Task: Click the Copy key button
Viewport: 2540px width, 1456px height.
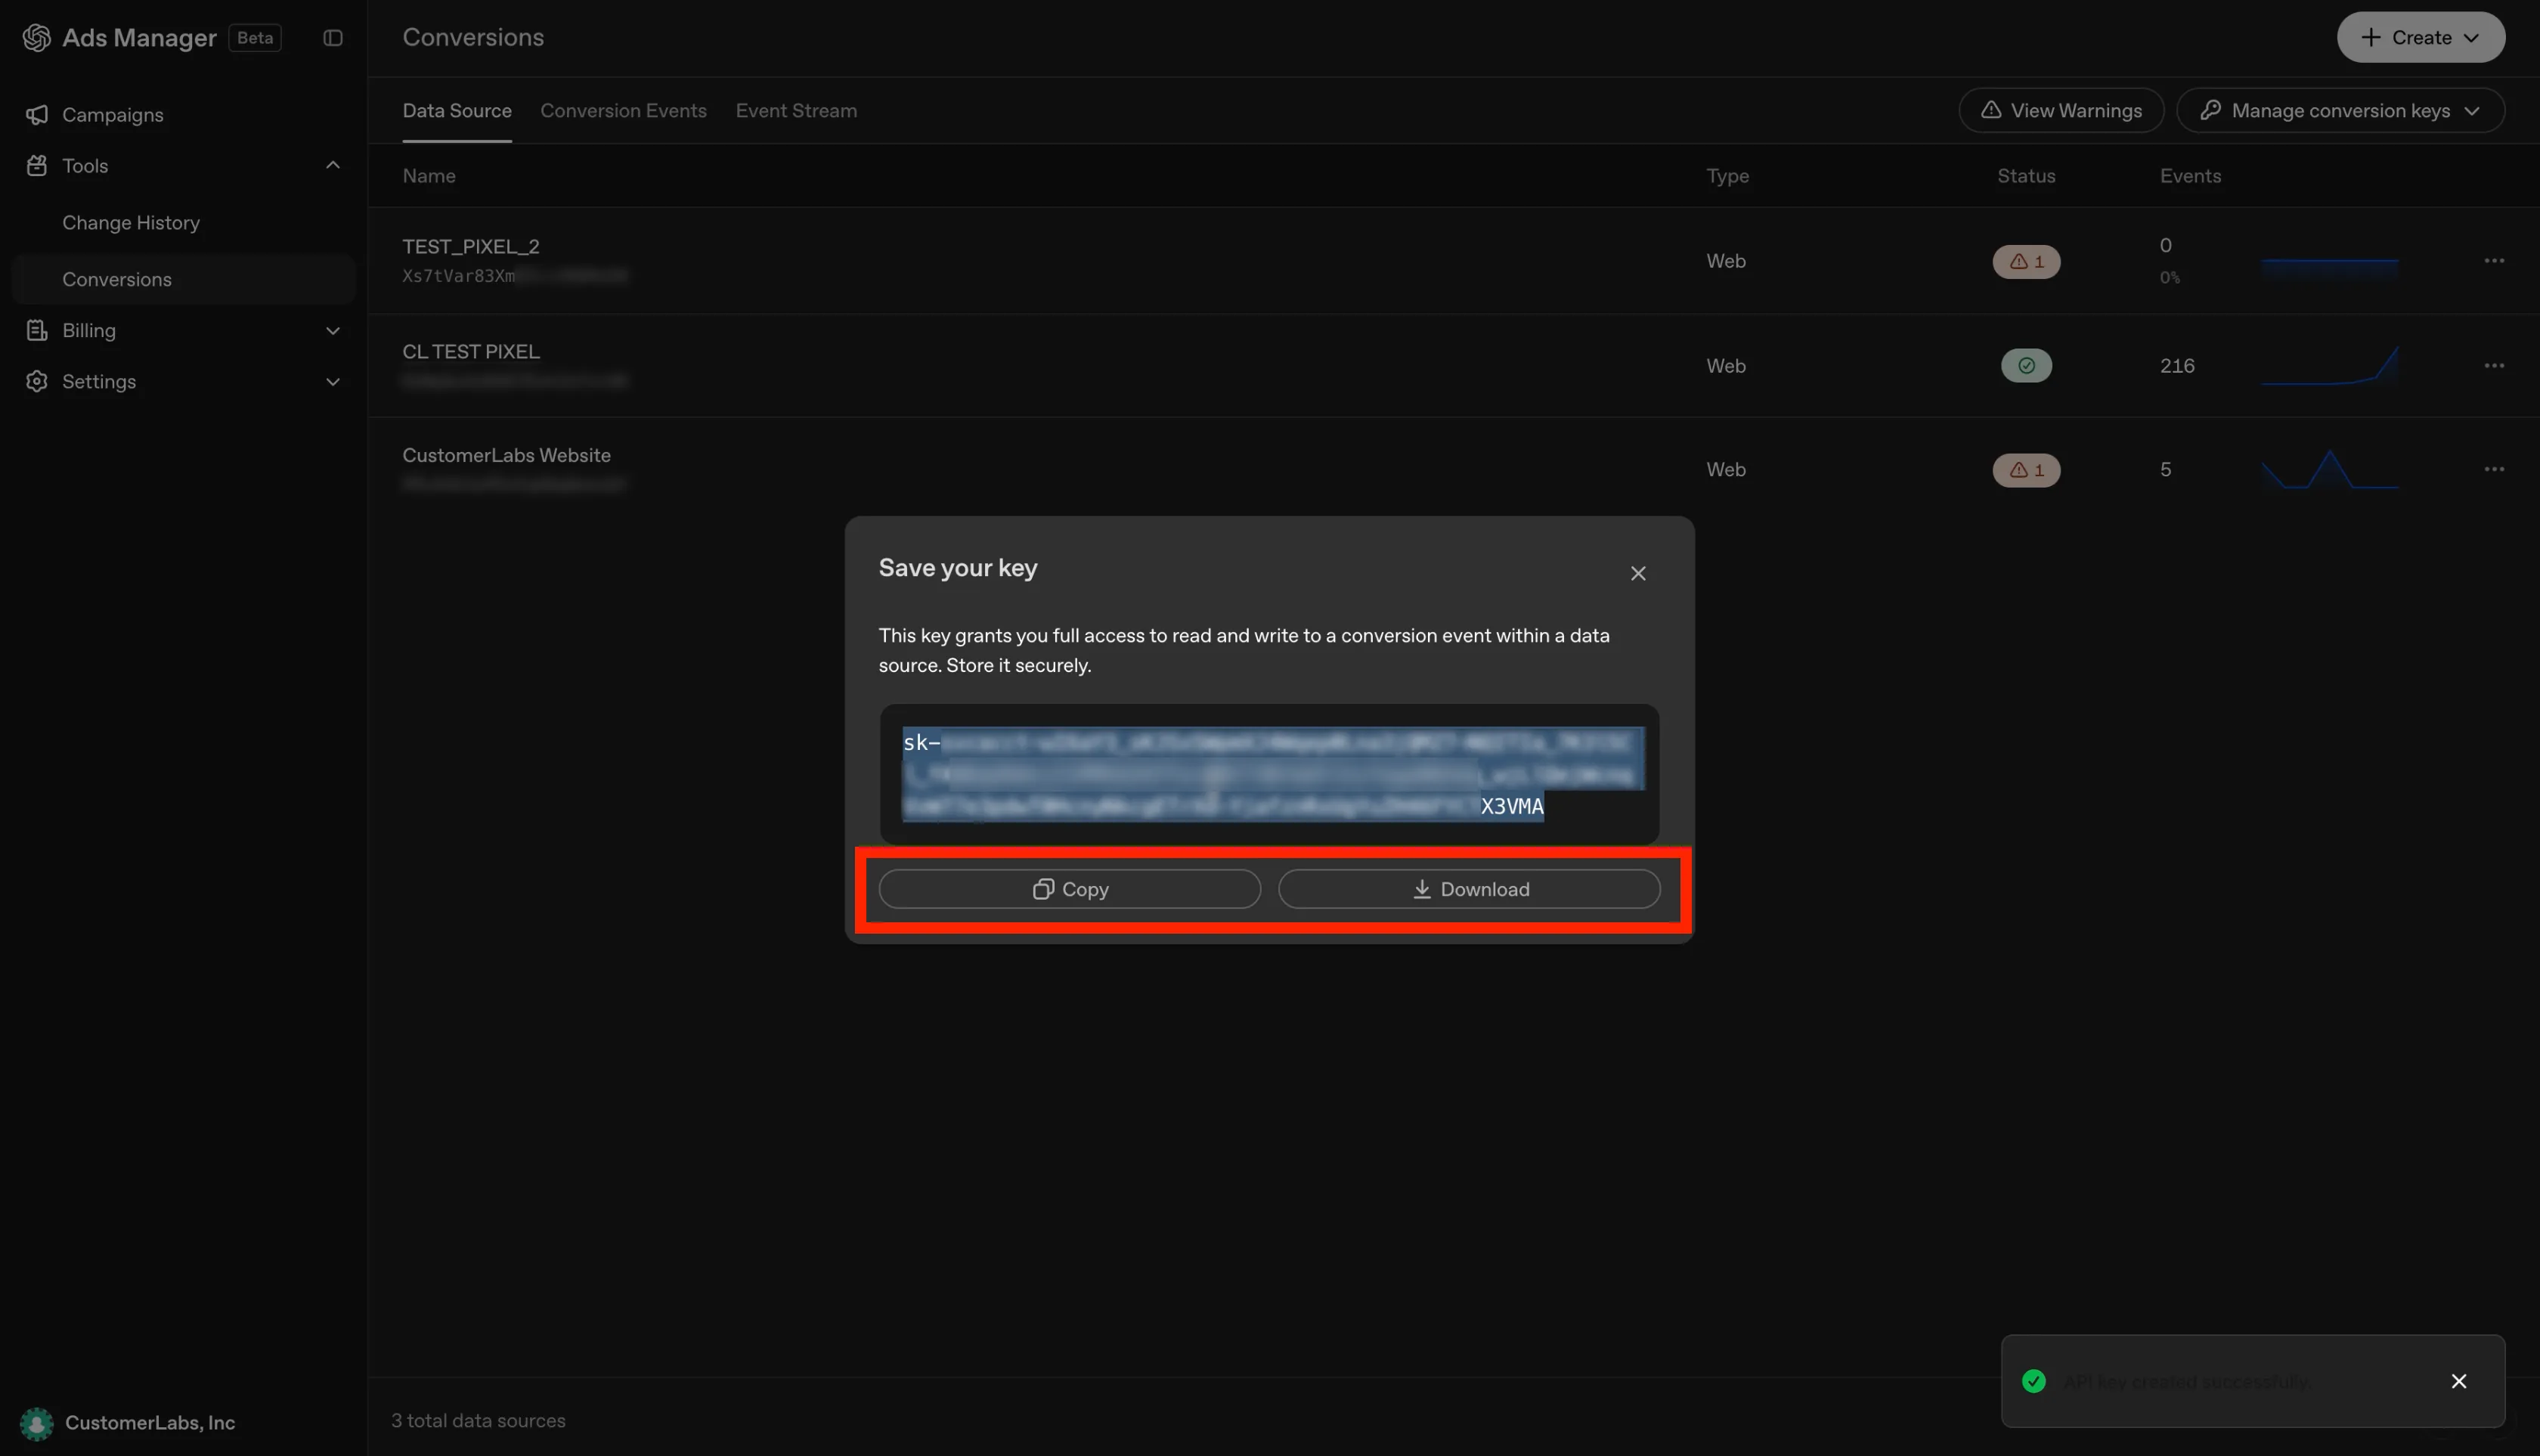Action: click(x=1069, y=889)
